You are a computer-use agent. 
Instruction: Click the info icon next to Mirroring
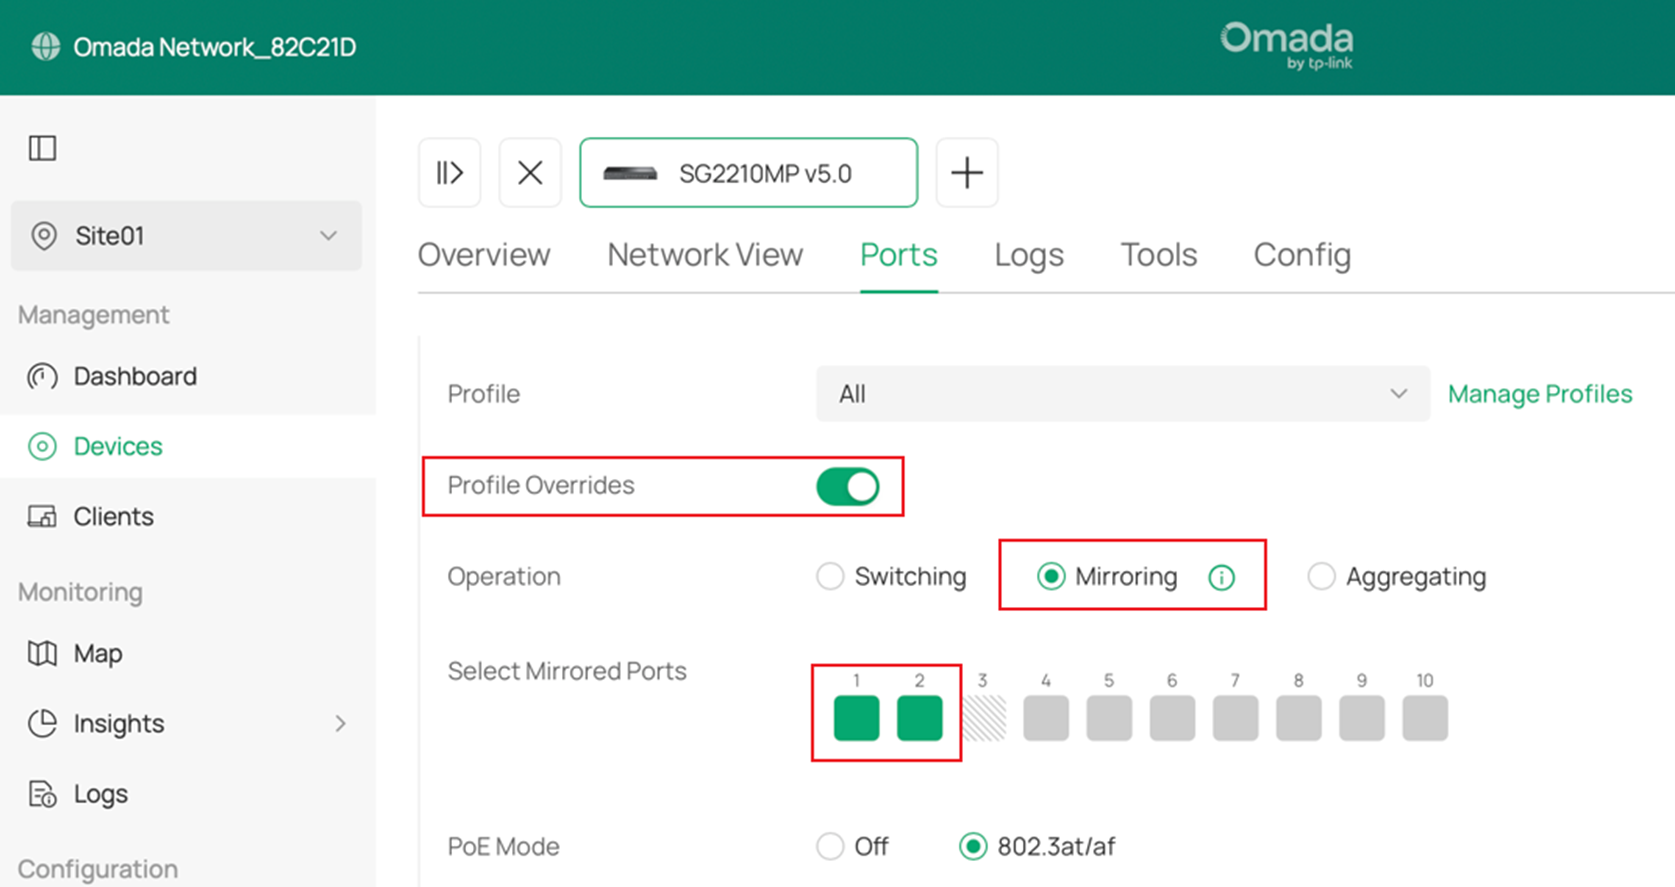1221,577
